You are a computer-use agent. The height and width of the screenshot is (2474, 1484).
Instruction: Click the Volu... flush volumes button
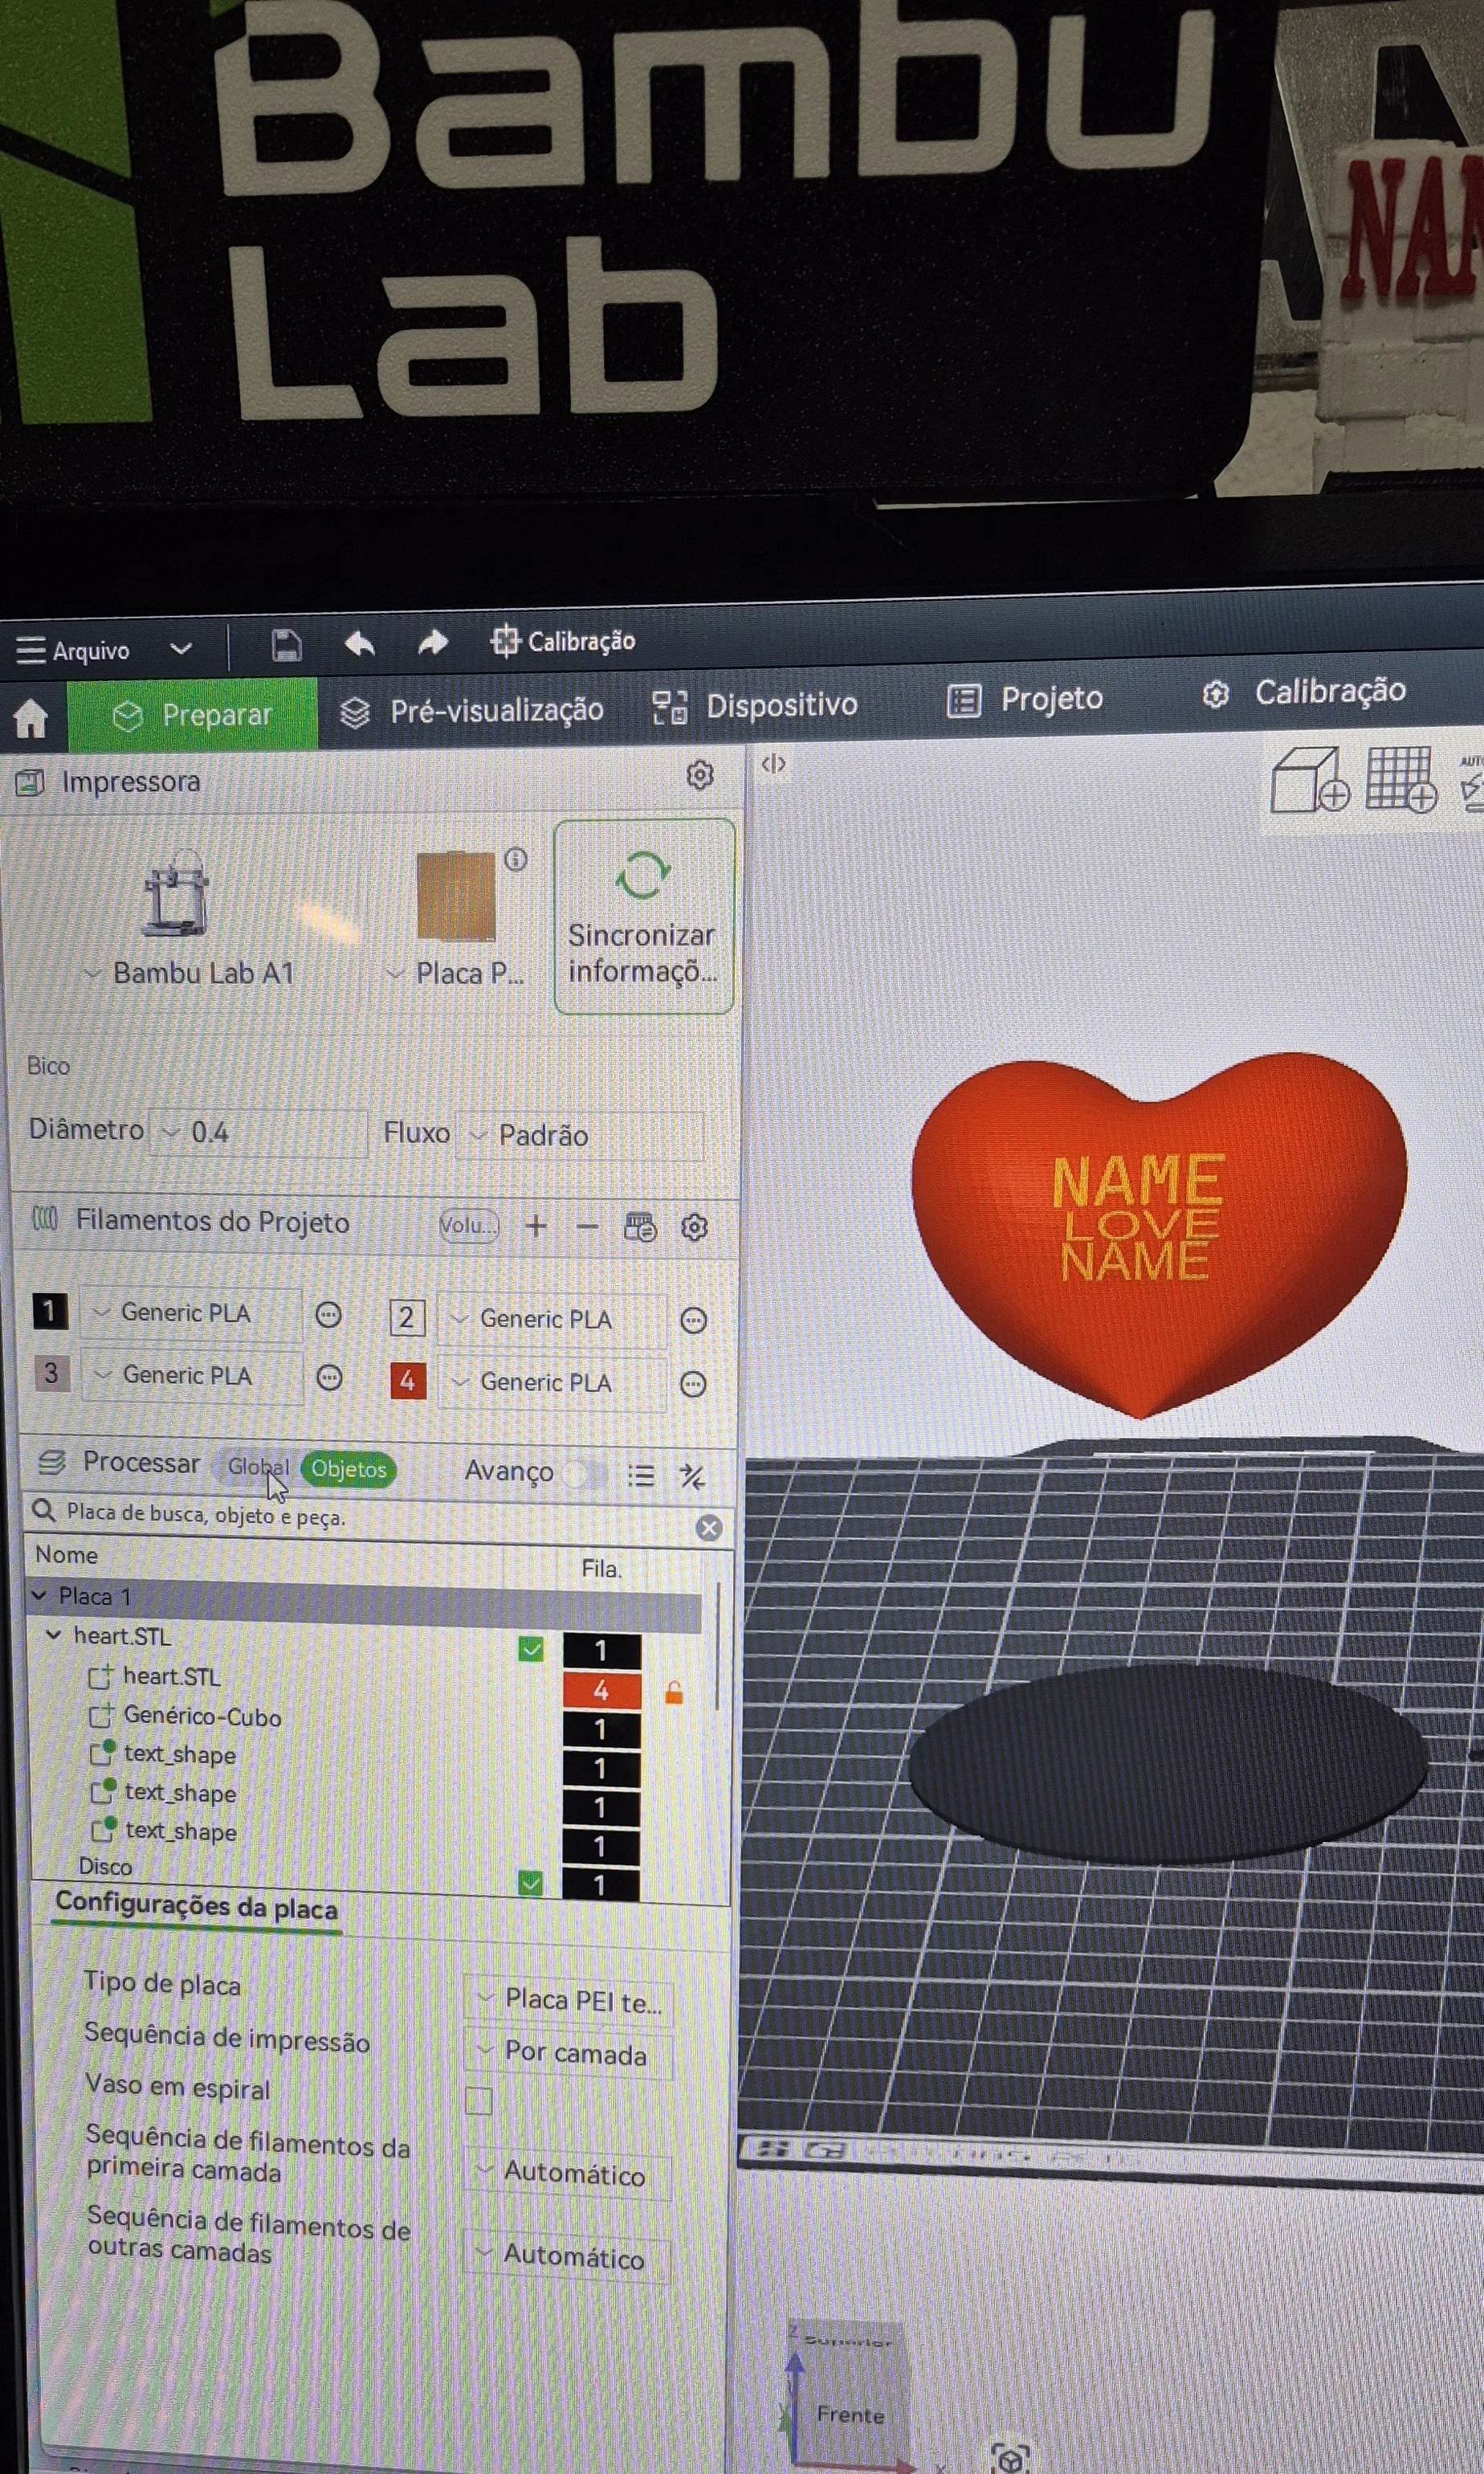tap(468, 1225)
